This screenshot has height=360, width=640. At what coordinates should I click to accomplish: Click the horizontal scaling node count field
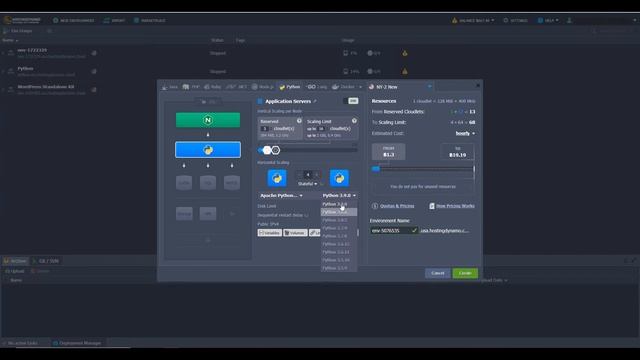[308, 175]
